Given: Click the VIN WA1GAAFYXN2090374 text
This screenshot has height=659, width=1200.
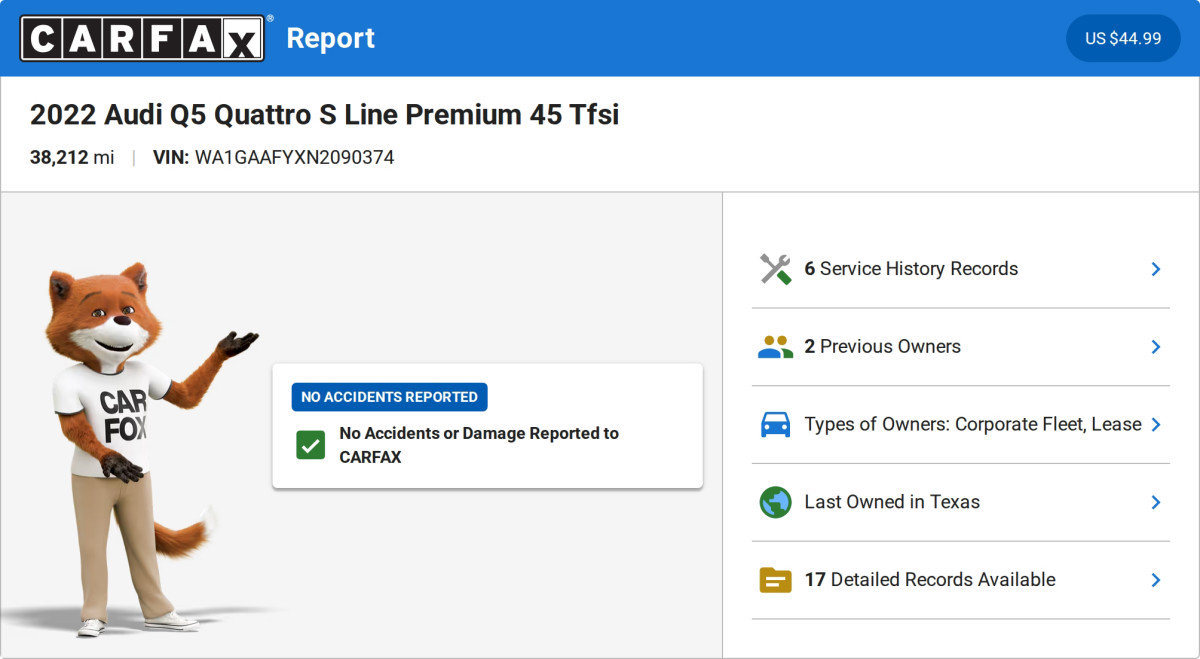Looking at the screenshot, I should [x=273, y=158].
